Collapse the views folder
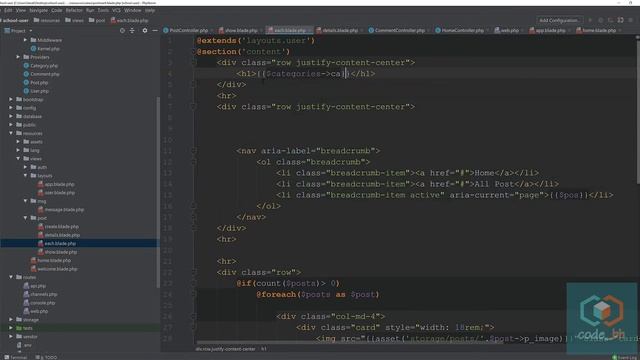 [18, 158]
